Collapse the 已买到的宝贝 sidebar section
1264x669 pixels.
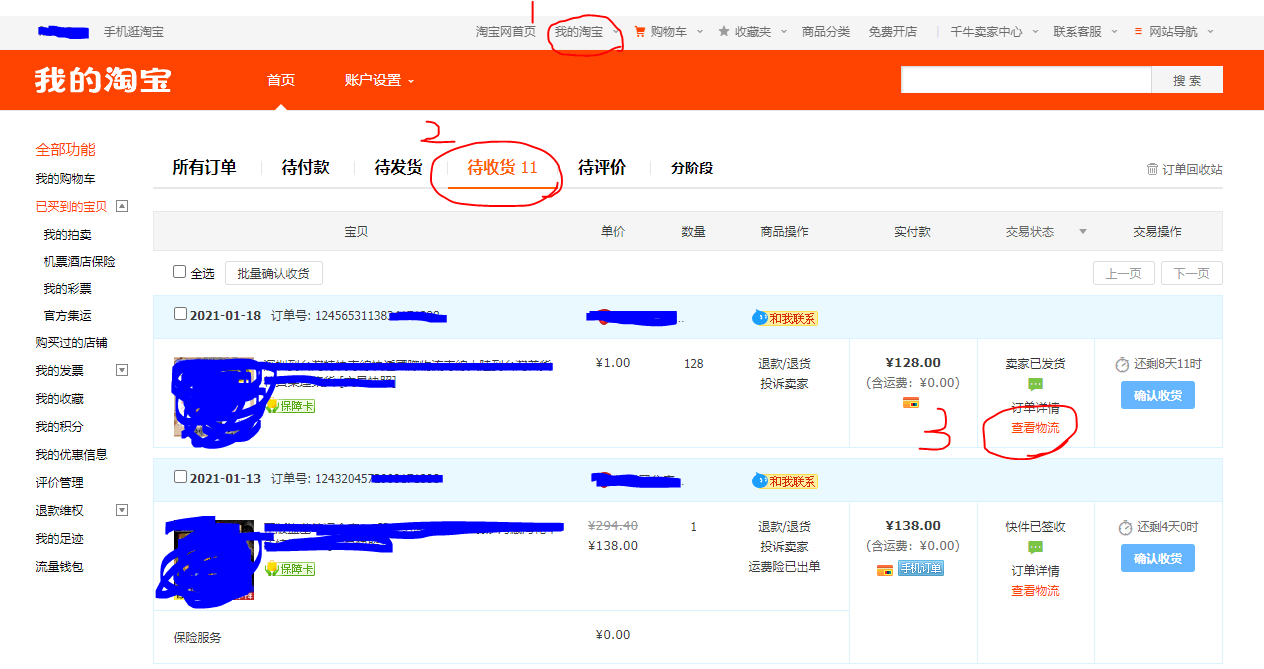[122, 206]
